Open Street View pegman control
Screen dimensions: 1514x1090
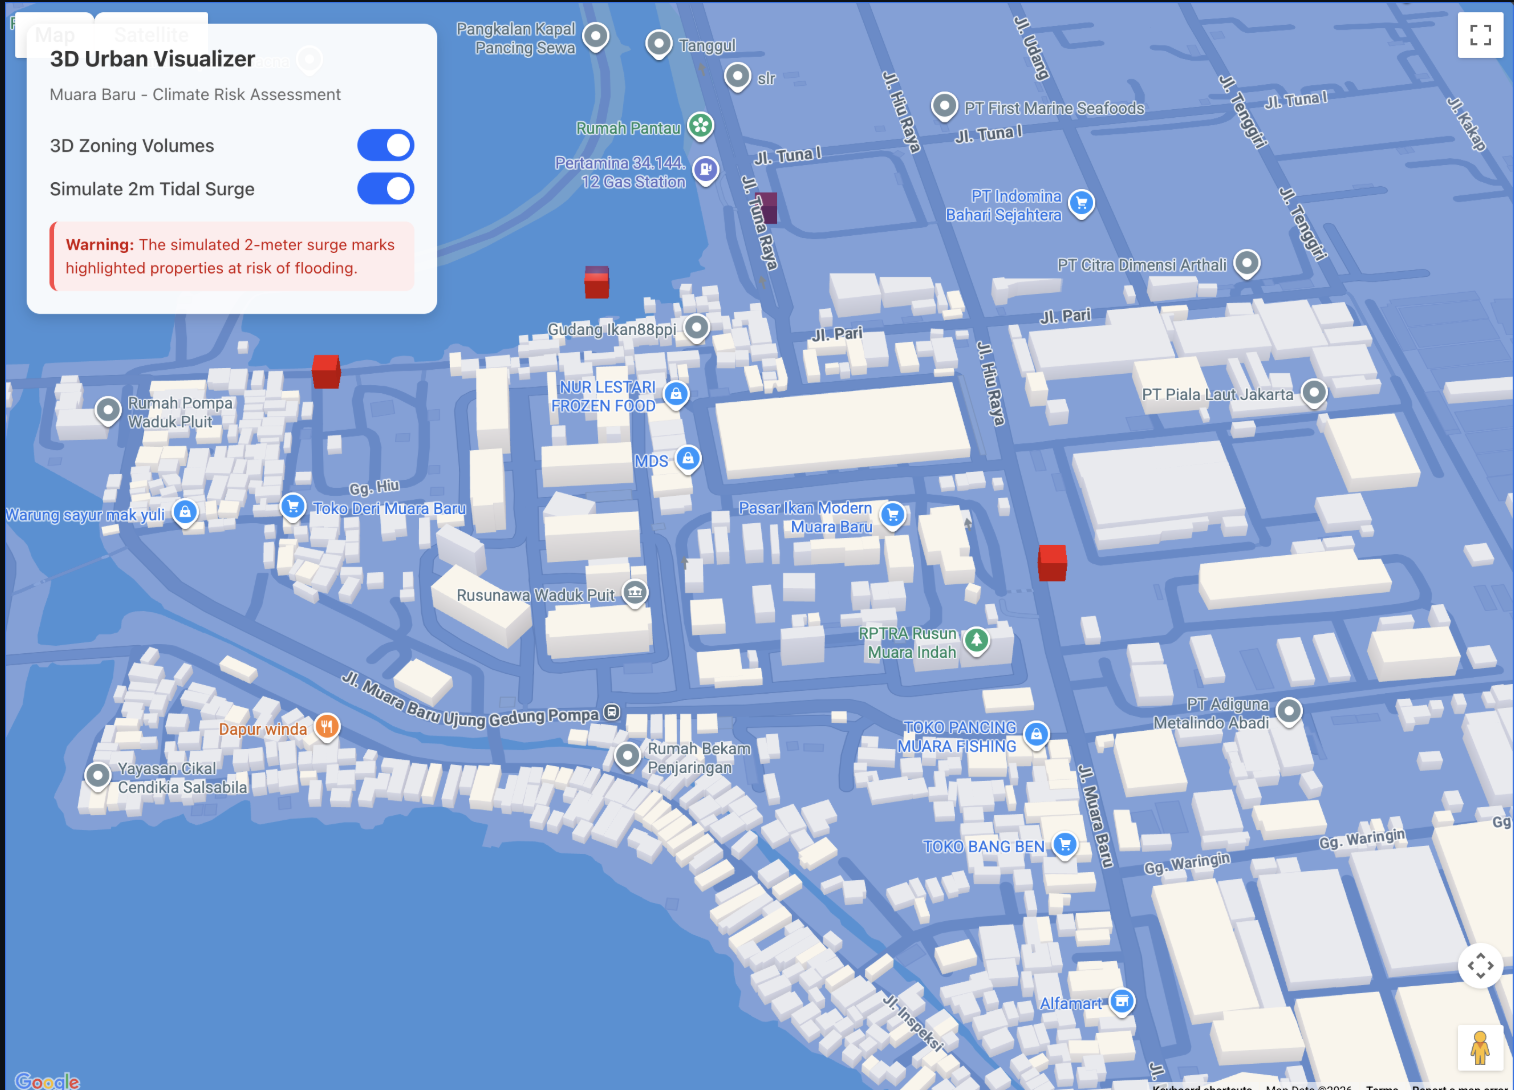(1480, 1048)
